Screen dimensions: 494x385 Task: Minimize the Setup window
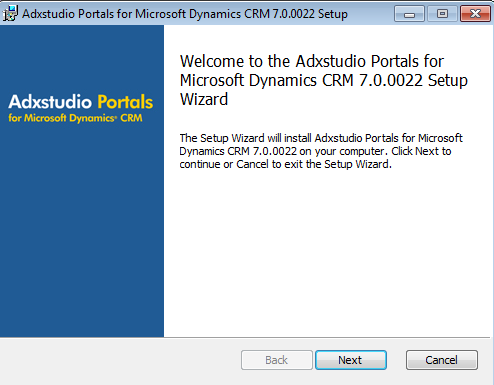(409, 14)
